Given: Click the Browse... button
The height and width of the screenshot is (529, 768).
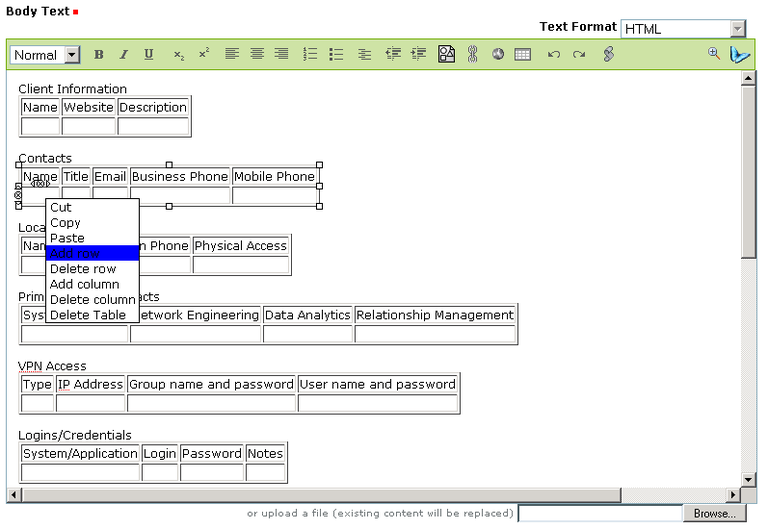Looking at the screenshot, I should coord(714,514).
